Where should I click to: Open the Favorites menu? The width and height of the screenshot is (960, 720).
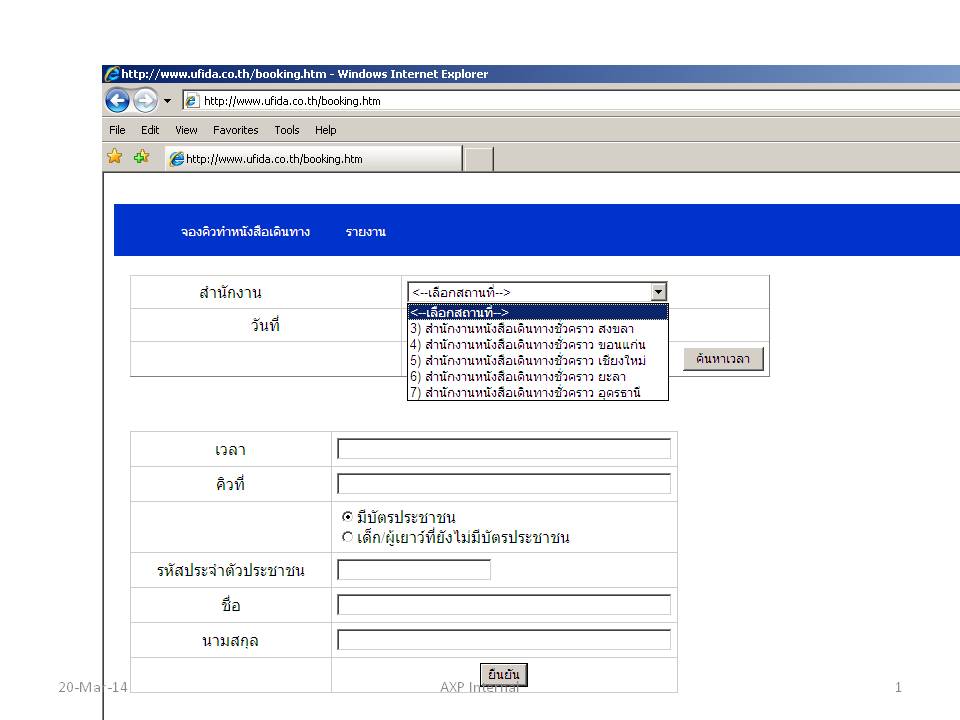coord(236,130)
